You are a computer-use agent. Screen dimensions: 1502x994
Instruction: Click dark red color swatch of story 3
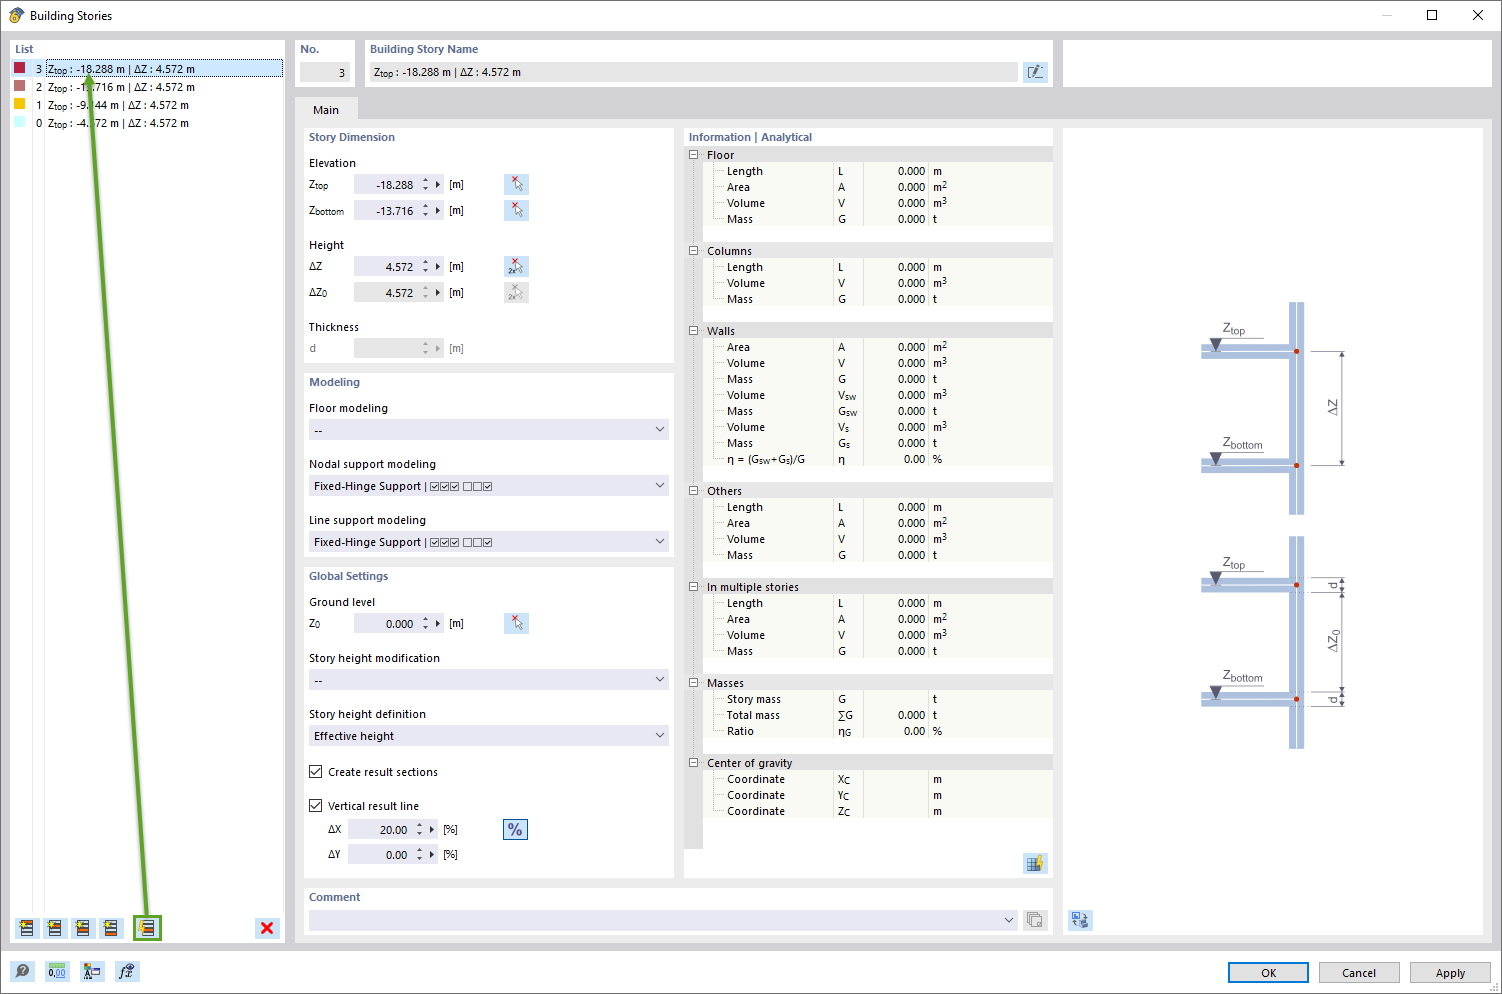(19, 68)
